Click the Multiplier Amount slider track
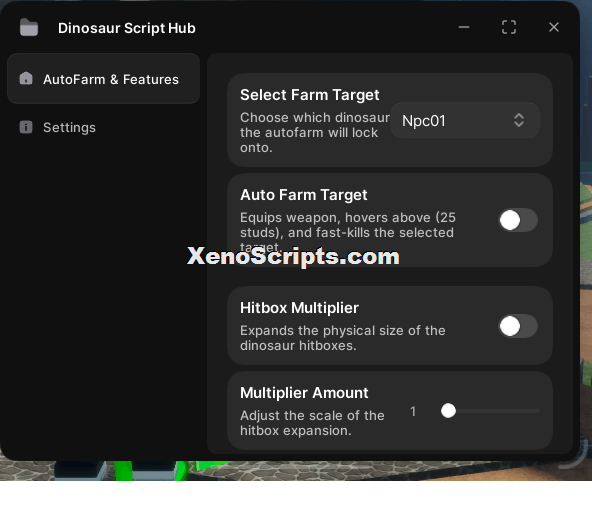The width and height of the screenshot is (592, 511). 490,411
